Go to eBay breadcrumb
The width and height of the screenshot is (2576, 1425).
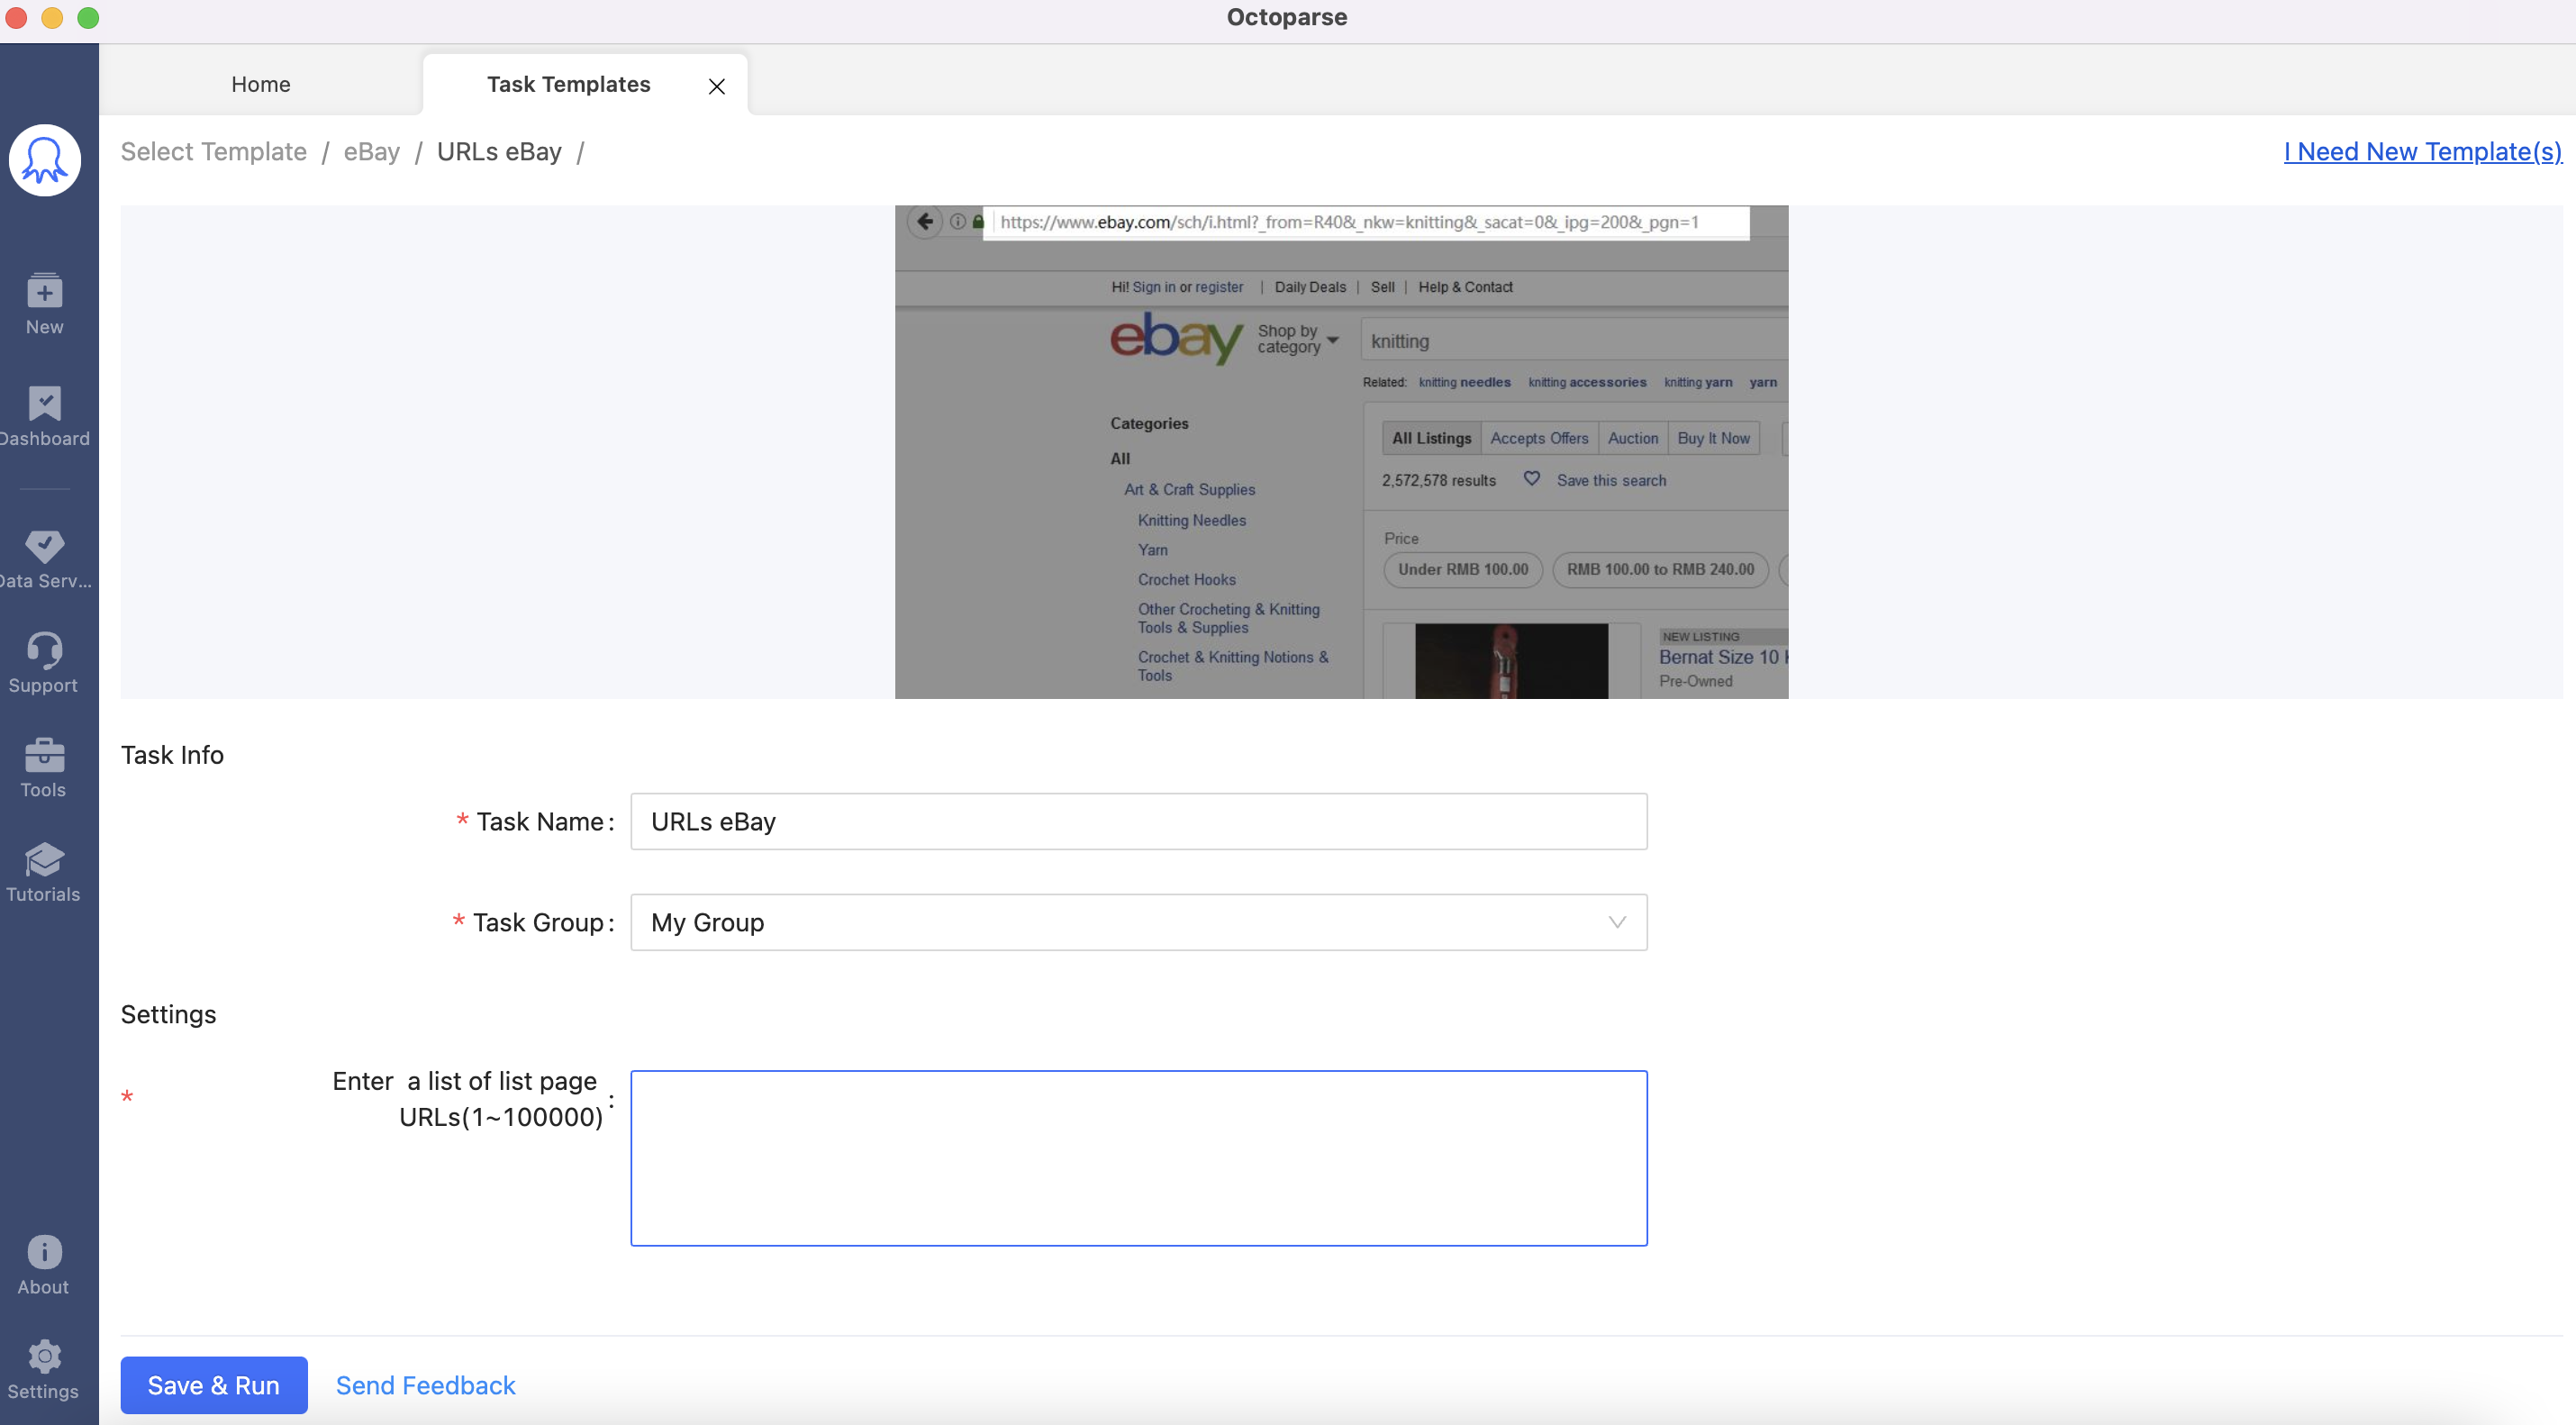[371, 151]
